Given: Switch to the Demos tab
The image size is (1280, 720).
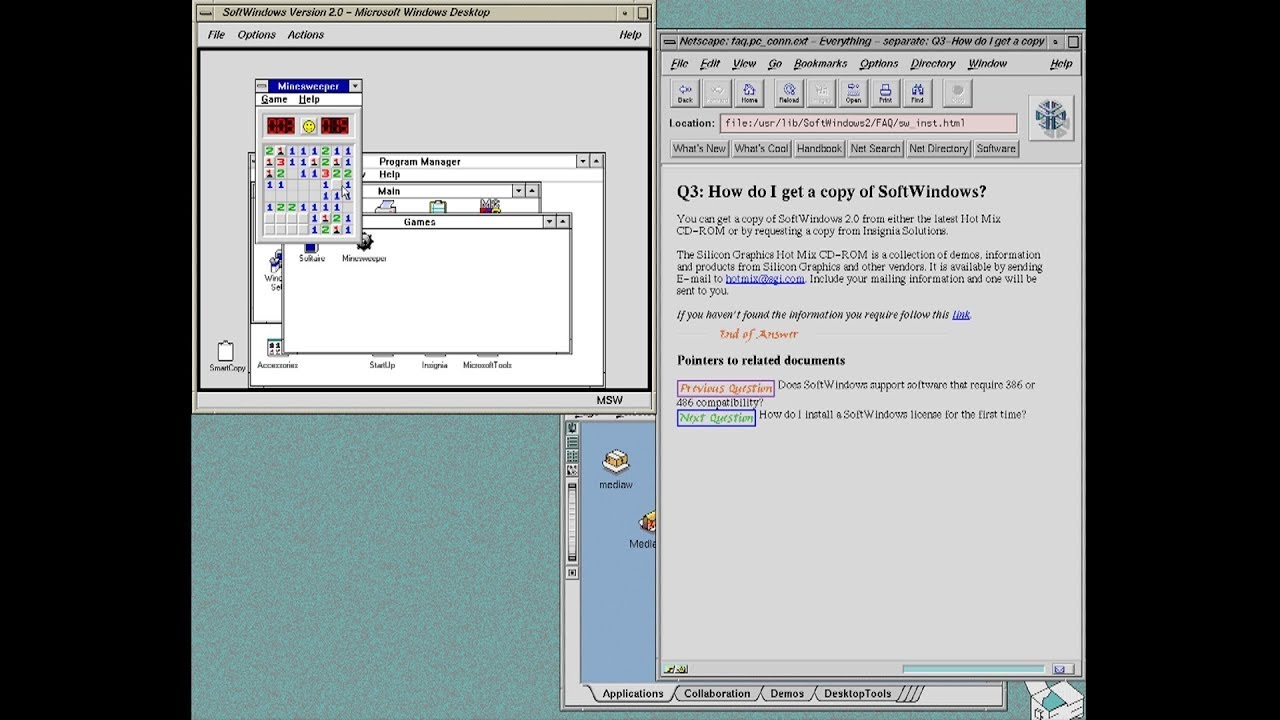Looking at the screenshot, I should 787,693.
